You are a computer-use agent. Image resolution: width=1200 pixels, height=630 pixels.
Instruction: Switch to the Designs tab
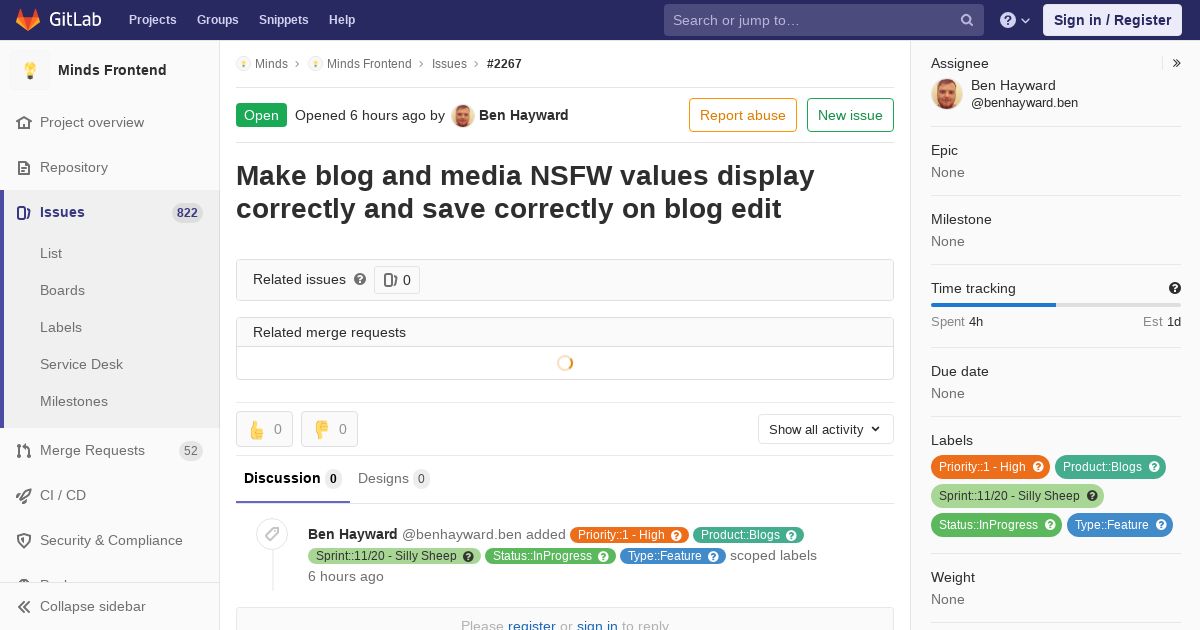(x=394, y=479)
